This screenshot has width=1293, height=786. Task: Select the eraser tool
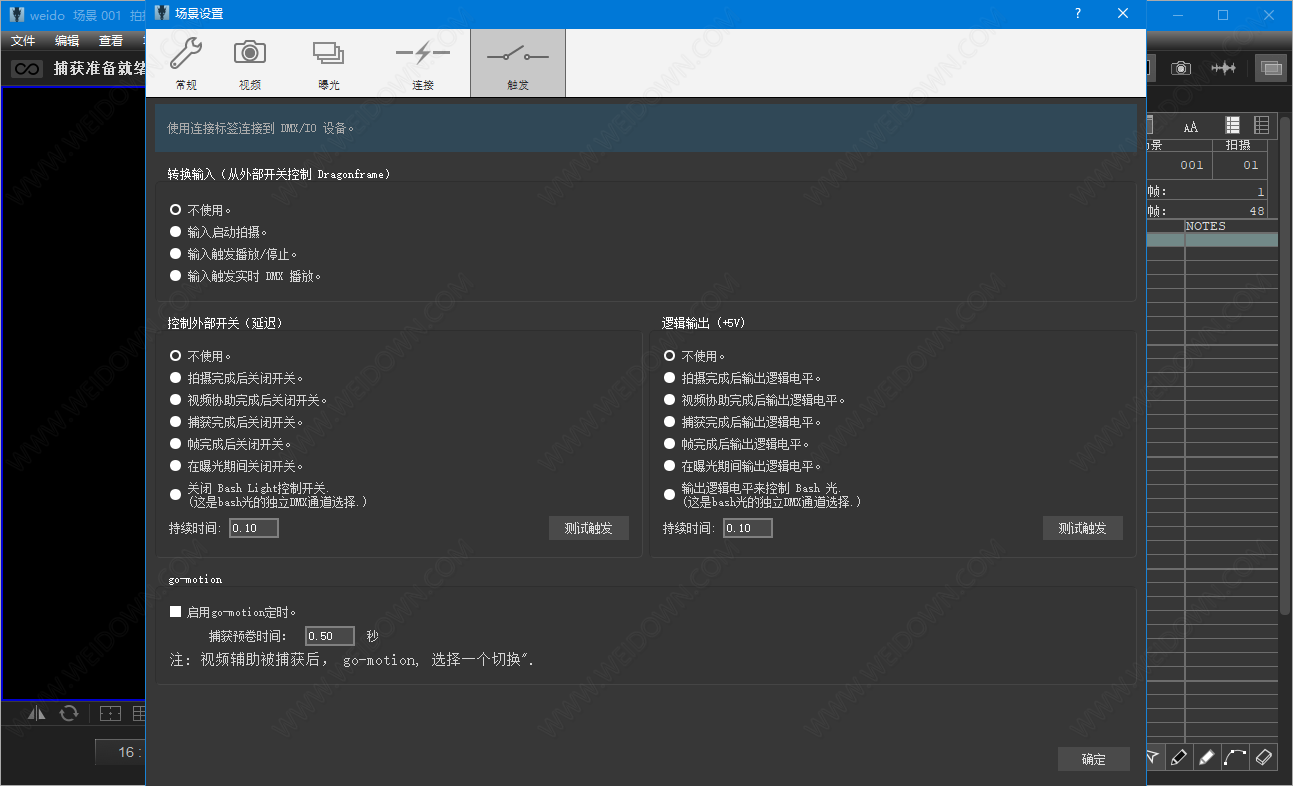[1264, 757]
